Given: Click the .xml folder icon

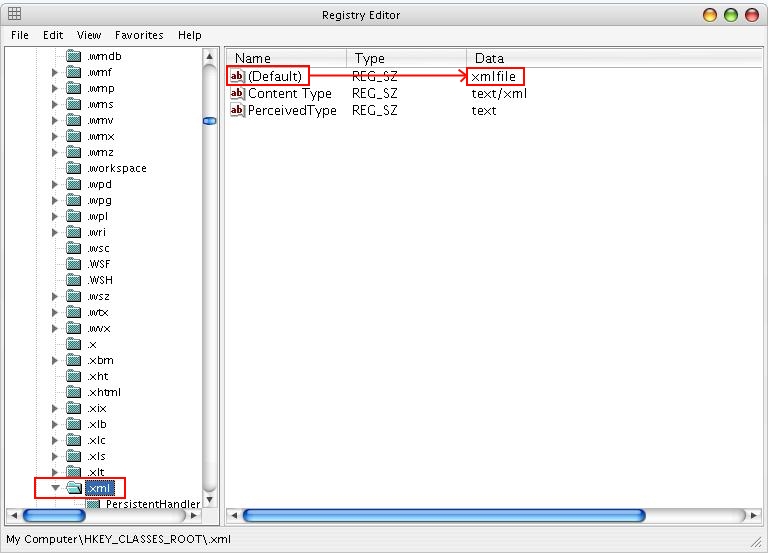Looking at the screenshot, I should [x=74, y=488].
